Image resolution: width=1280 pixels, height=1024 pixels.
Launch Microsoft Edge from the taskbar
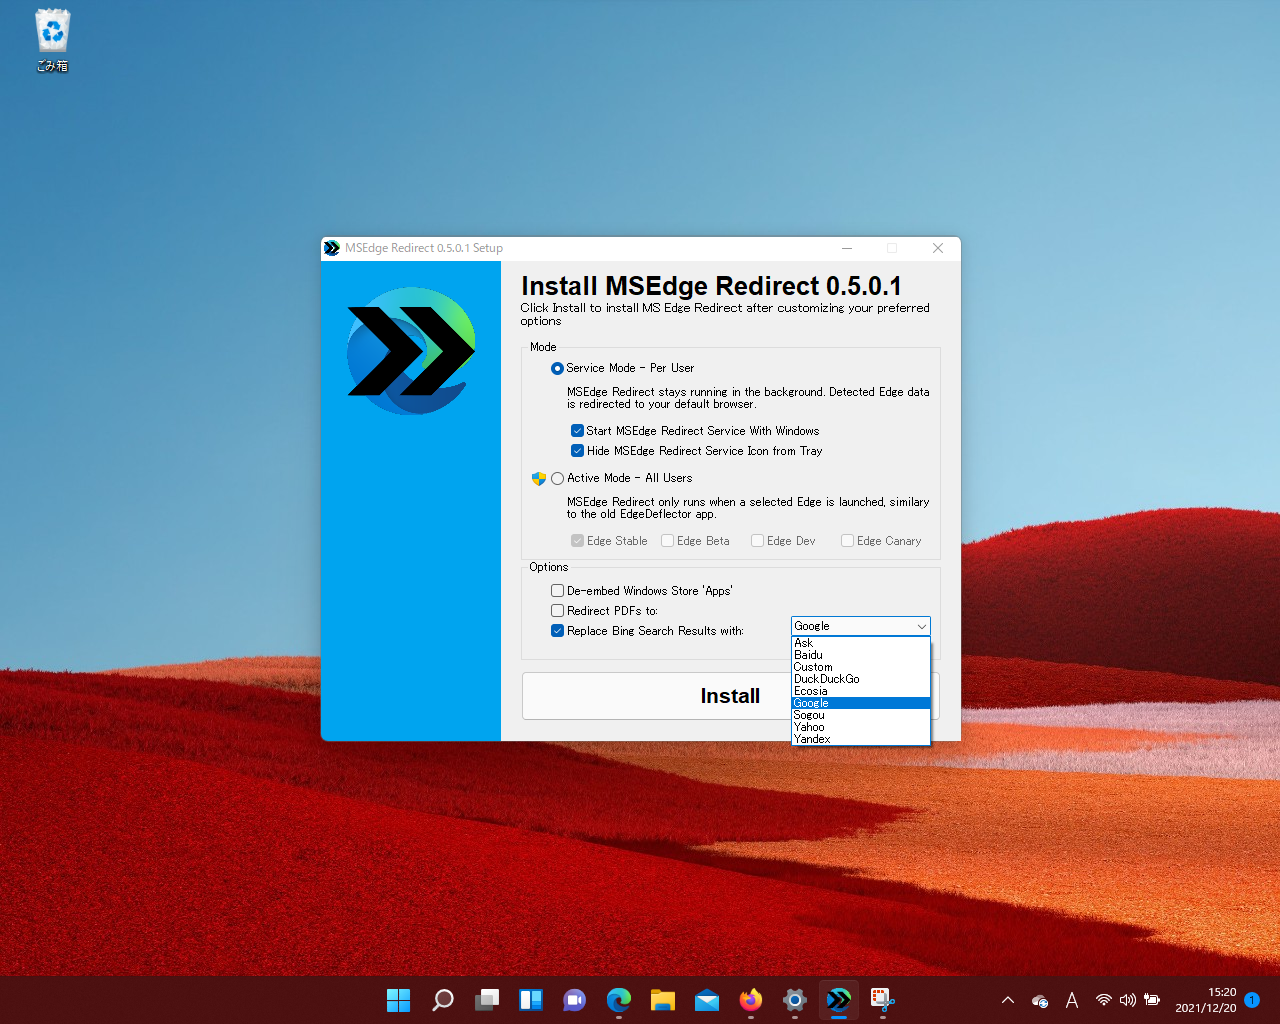618,999
